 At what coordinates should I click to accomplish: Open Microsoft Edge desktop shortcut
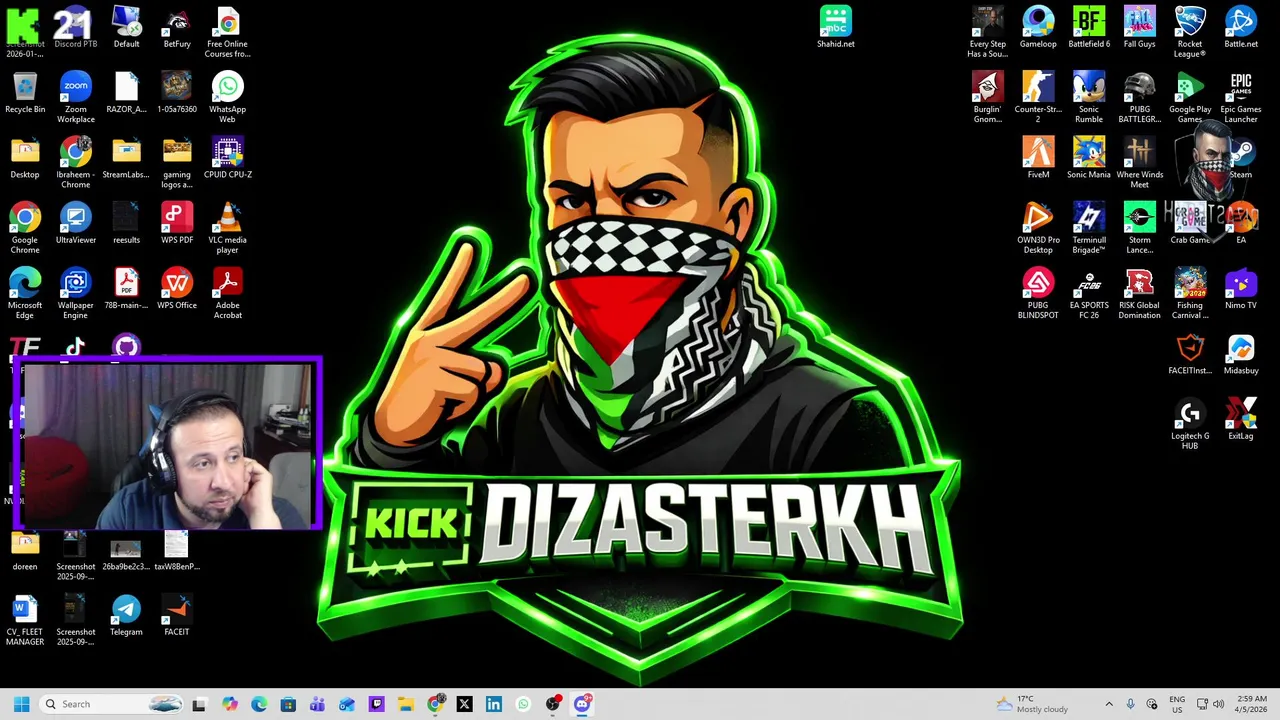click(25, 293)
